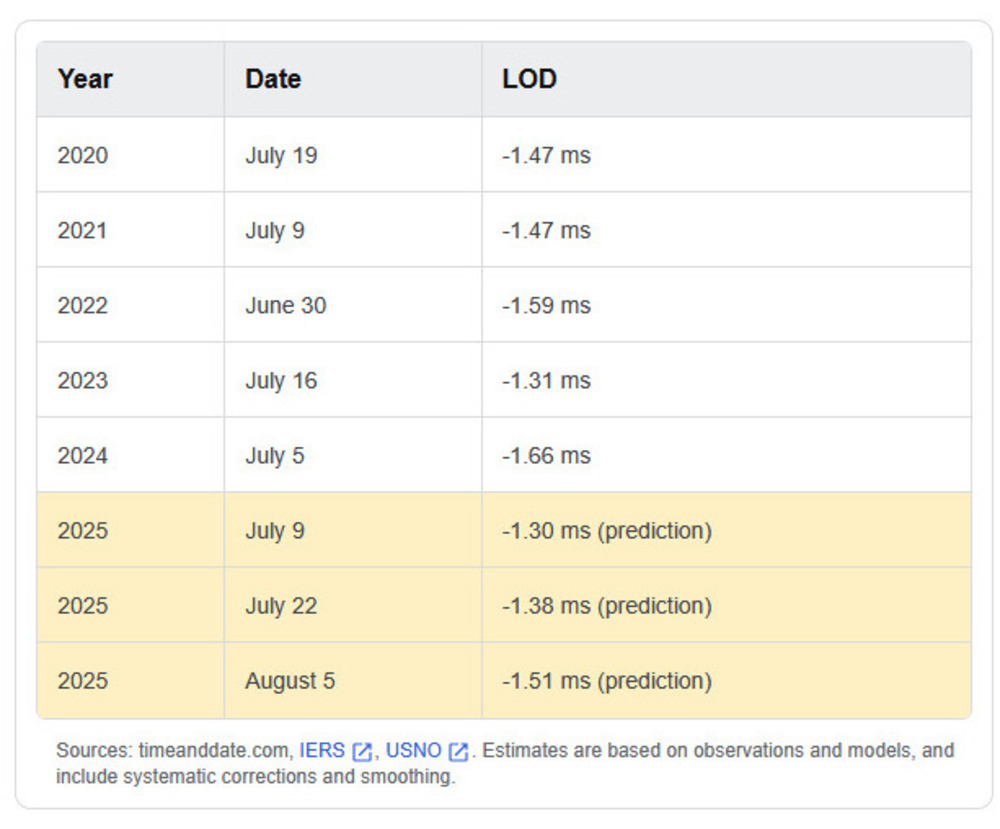Screen dimensions: 1000x829
Task: Click the Year column header
Action: coord(85,79)
